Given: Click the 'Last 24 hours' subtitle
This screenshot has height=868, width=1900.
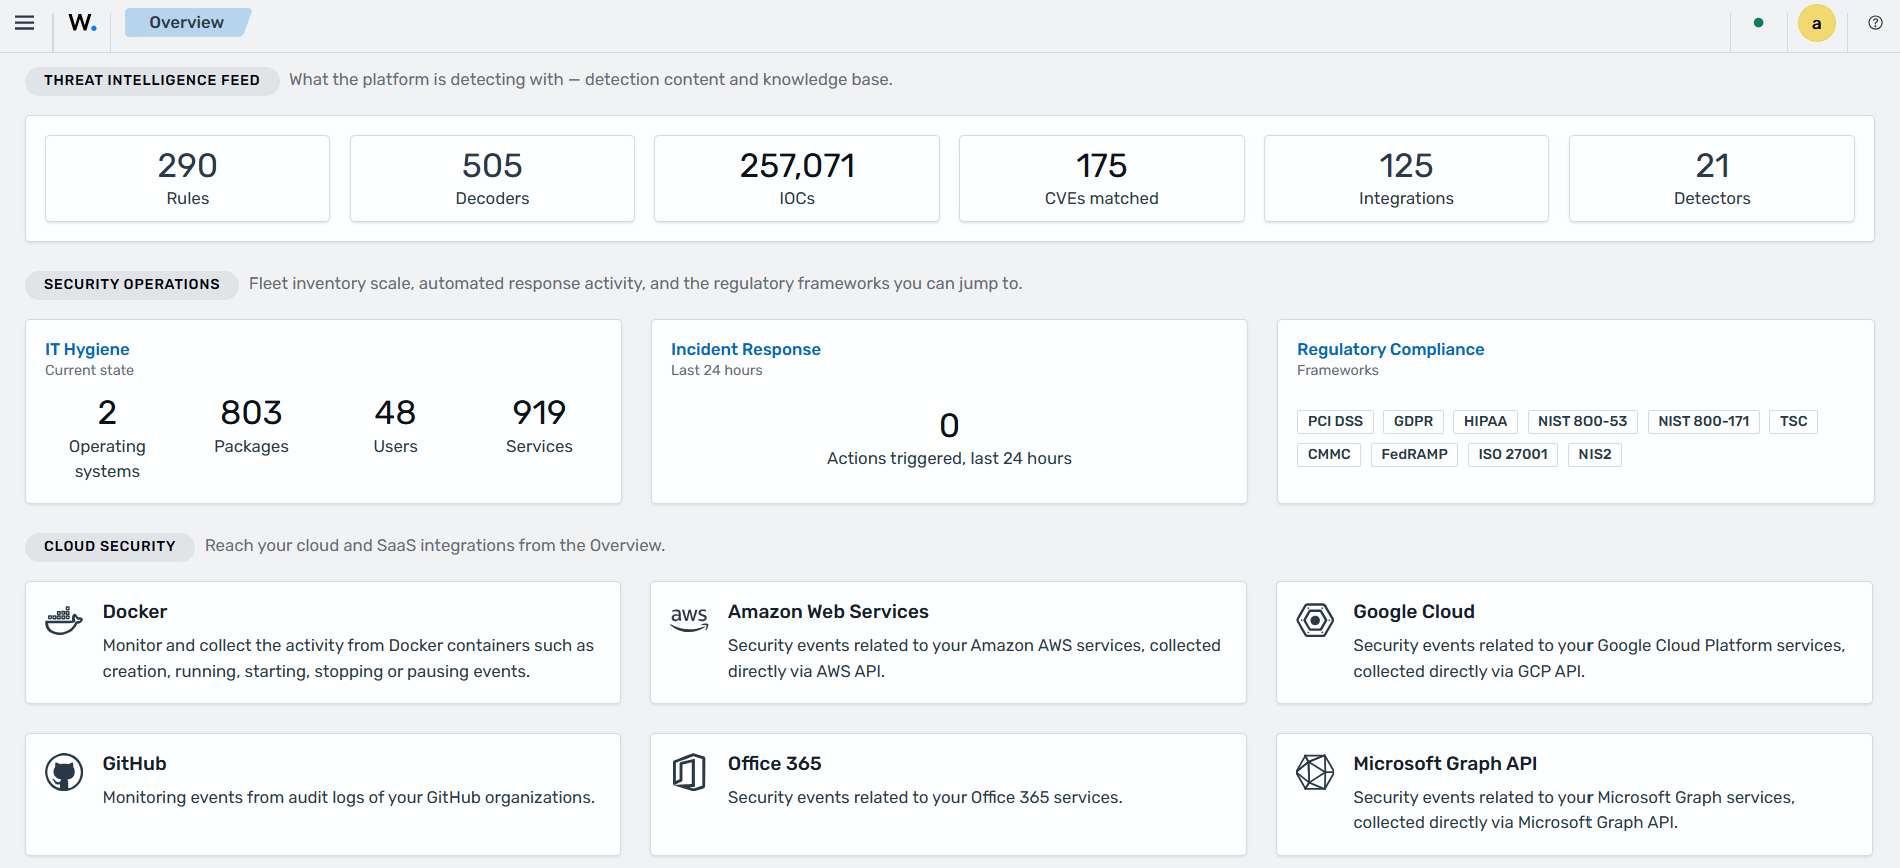Looking at the screenshot, I should [x=716, y=370].
